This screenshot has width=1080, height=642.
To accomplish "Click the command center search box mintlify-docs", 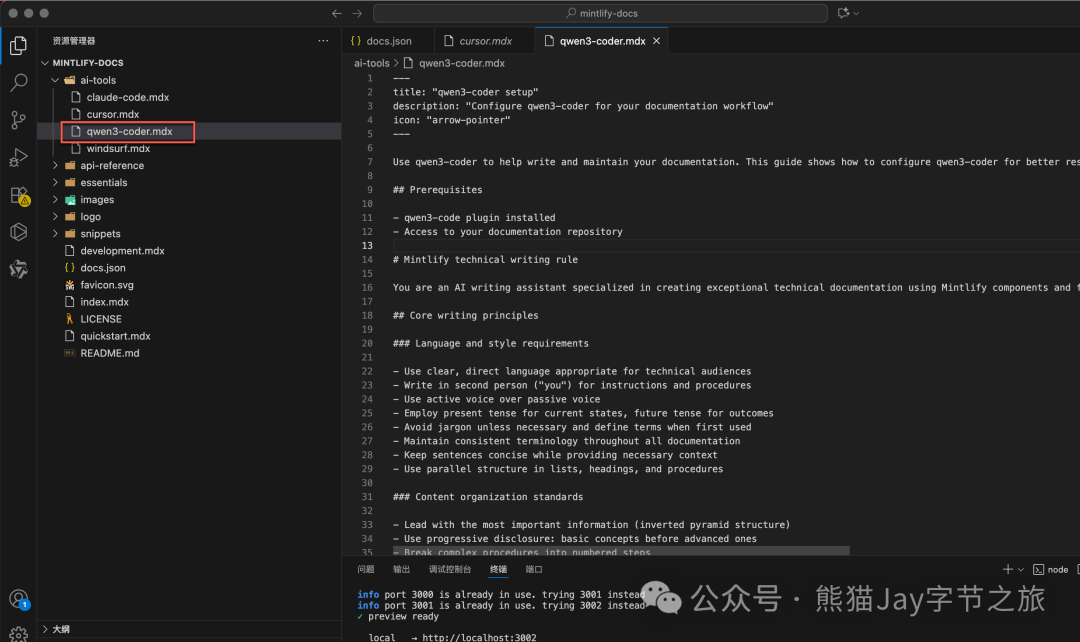I will click(601, 13).
